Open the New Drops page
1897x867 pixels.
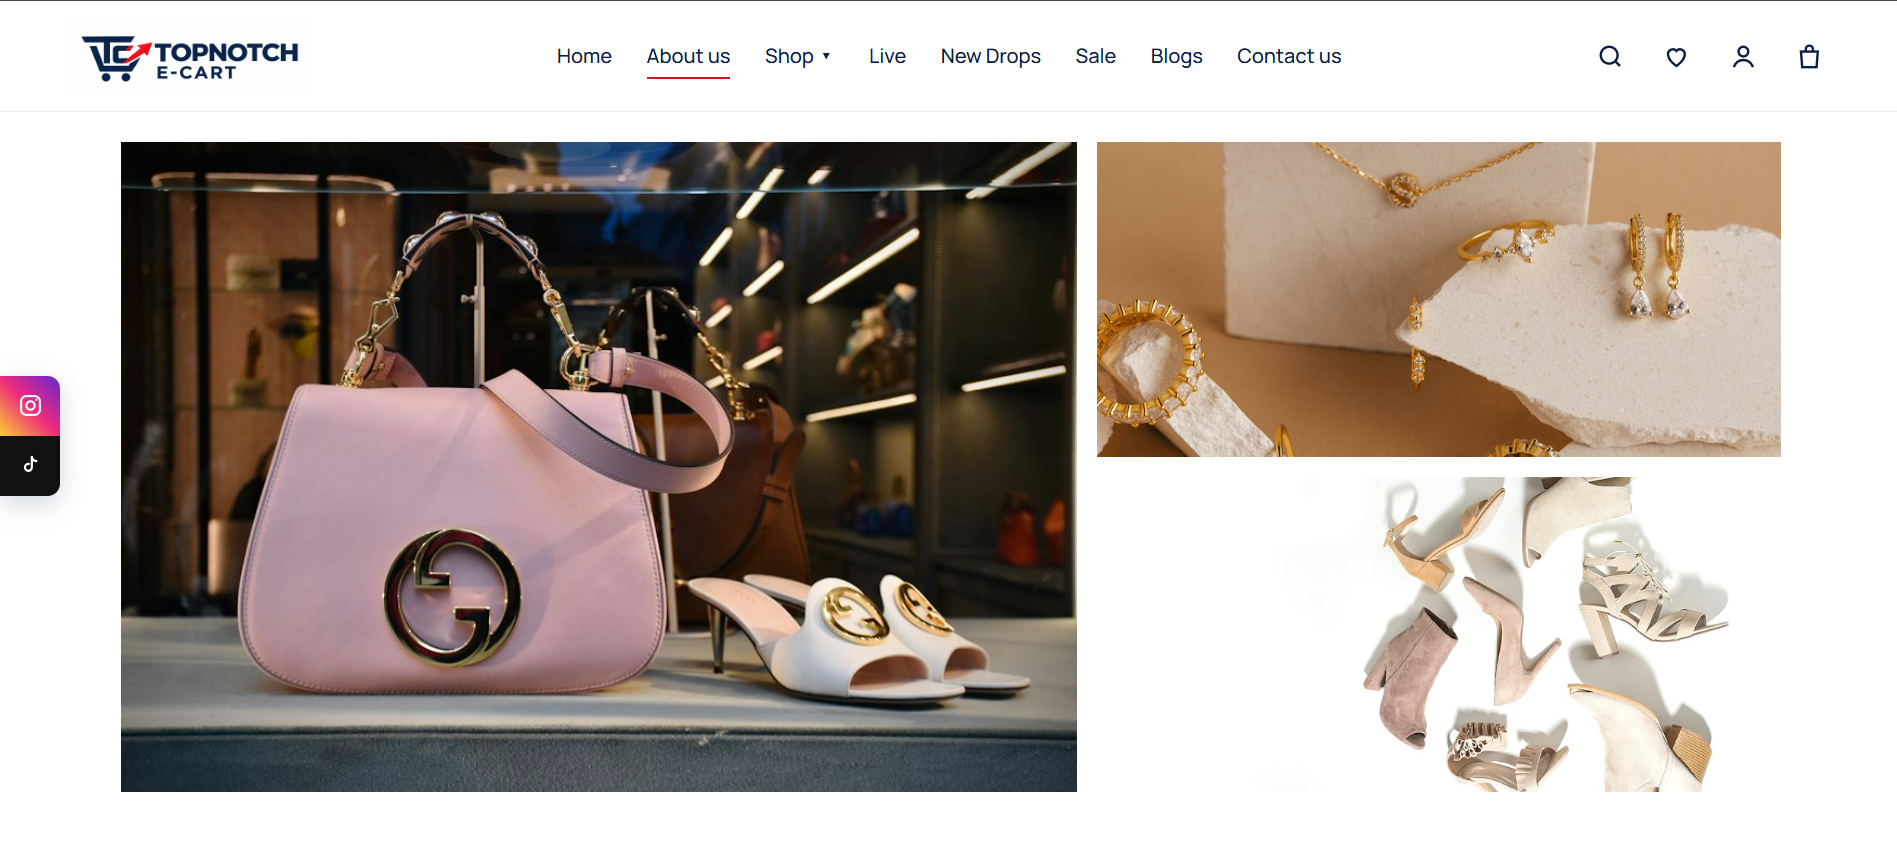coord(990,57)
